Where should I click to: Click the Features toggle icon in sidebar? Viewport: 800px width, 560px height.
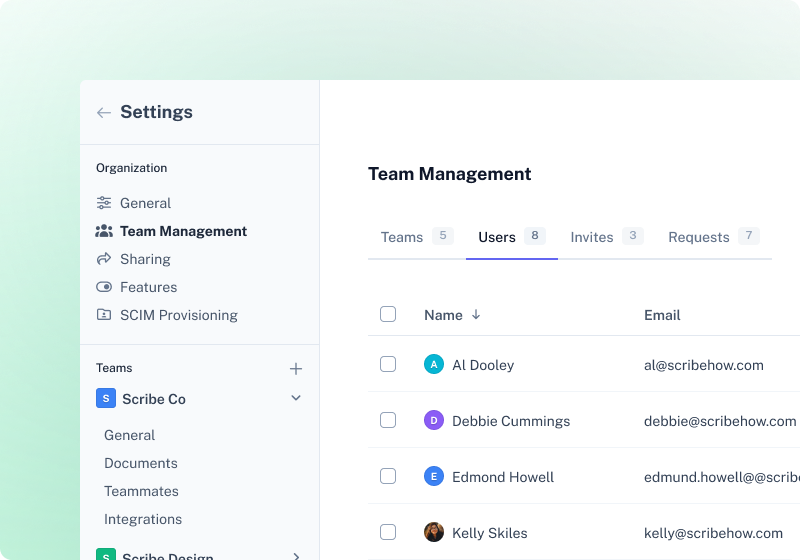pyautogui.click(x=104, y=287)
